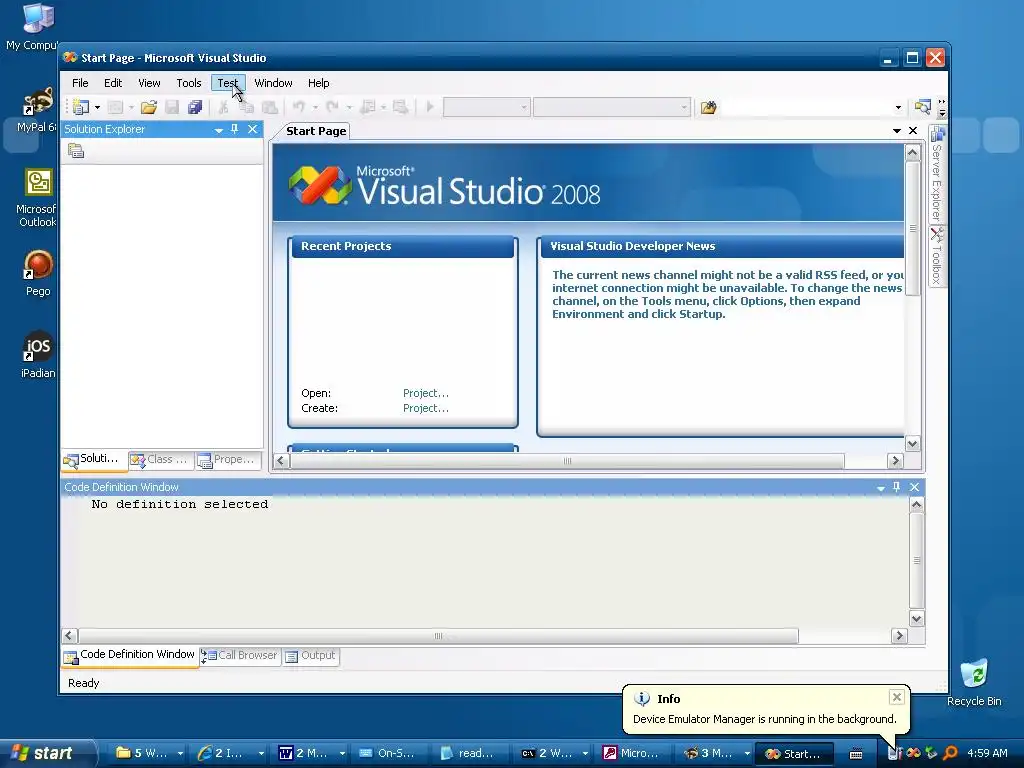Select the Start Page document tab

pos(316,131)
